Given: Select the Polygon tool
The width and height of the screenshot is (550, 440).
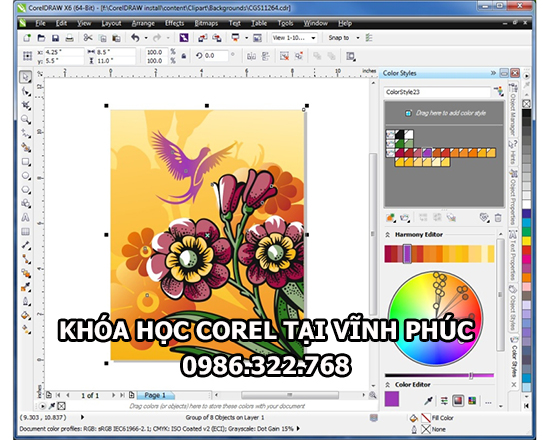Looking at the screenshot, I should point(26,189).
